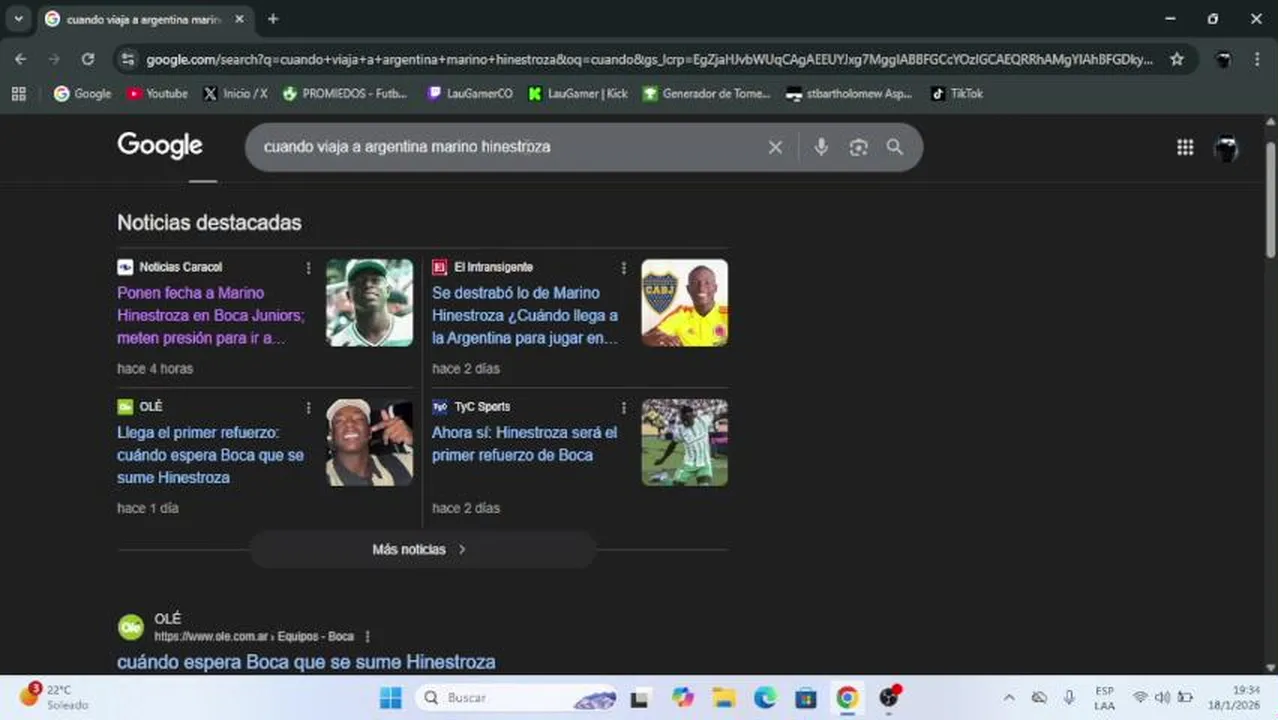Click the magnifying glass search button
The width and height of the screenshot is (1278, 720).
pyautogui.click(x=895, y=147)
